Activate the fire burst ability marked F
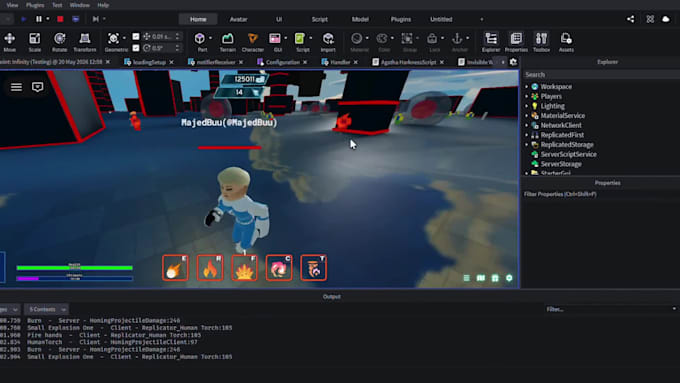Screen dimensions: 680x383 (x=245, y=268)
